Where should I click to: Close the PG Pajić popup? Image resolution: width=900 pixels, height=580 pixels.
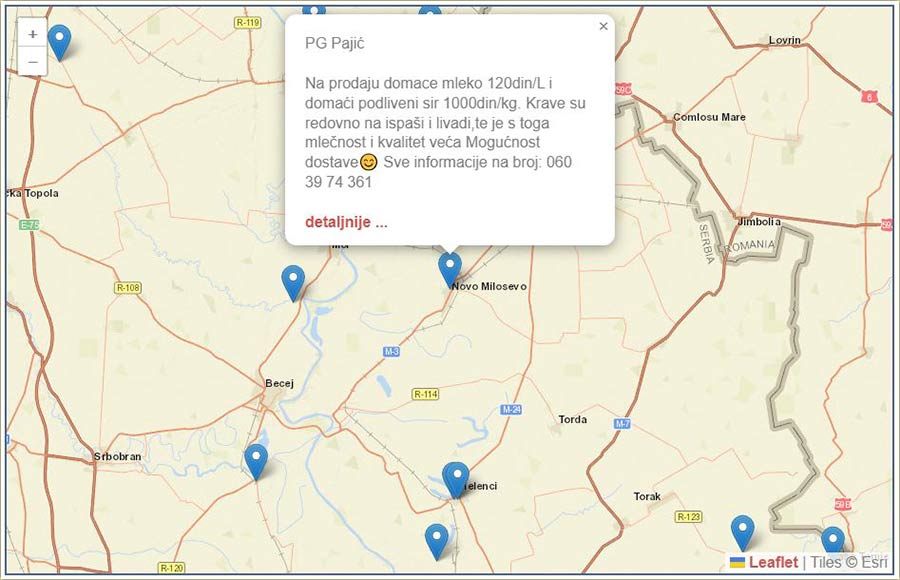(x=603, y=27)
